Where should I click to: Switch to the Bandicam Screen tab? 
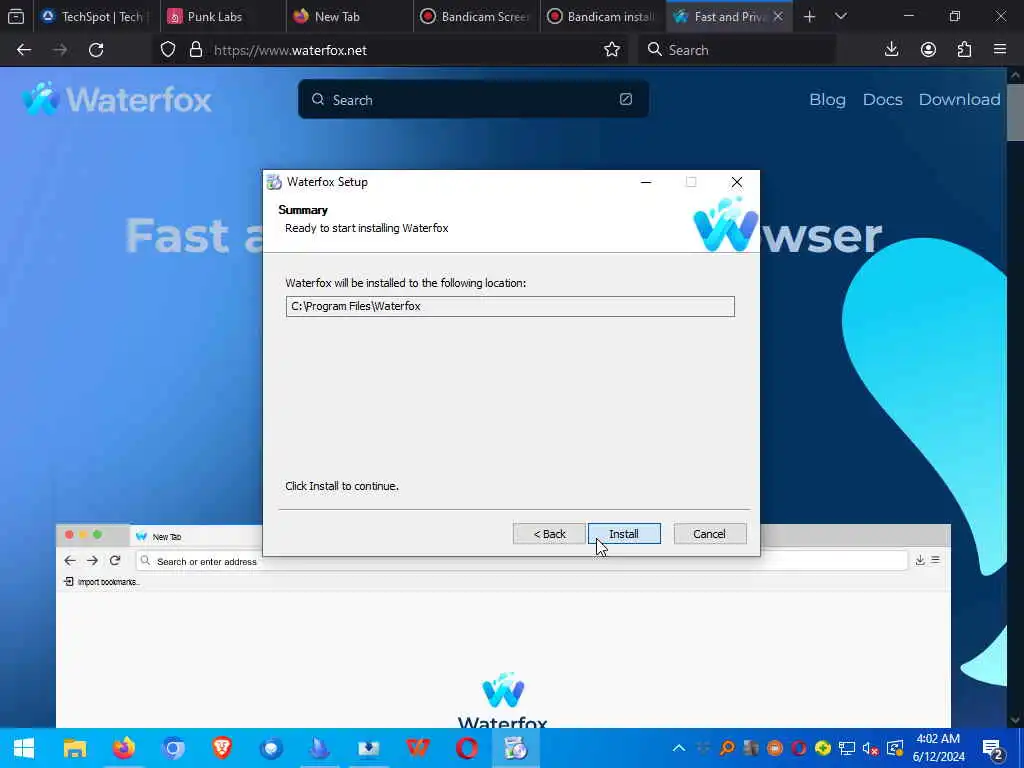pyautogui.click(x=475, y=17)
